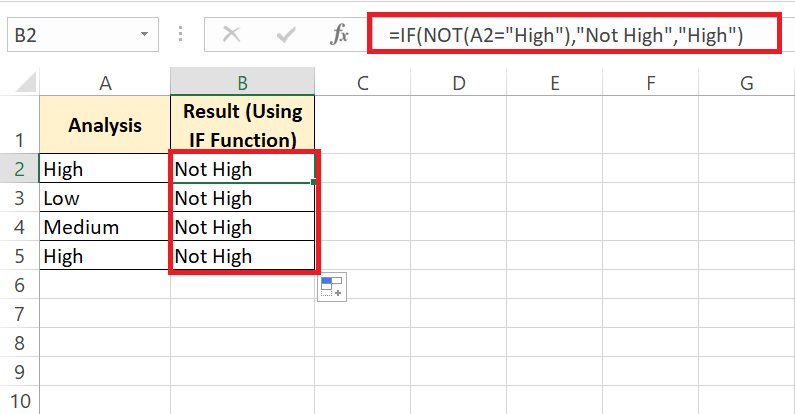Select row 5 header

tap(19, 255)
